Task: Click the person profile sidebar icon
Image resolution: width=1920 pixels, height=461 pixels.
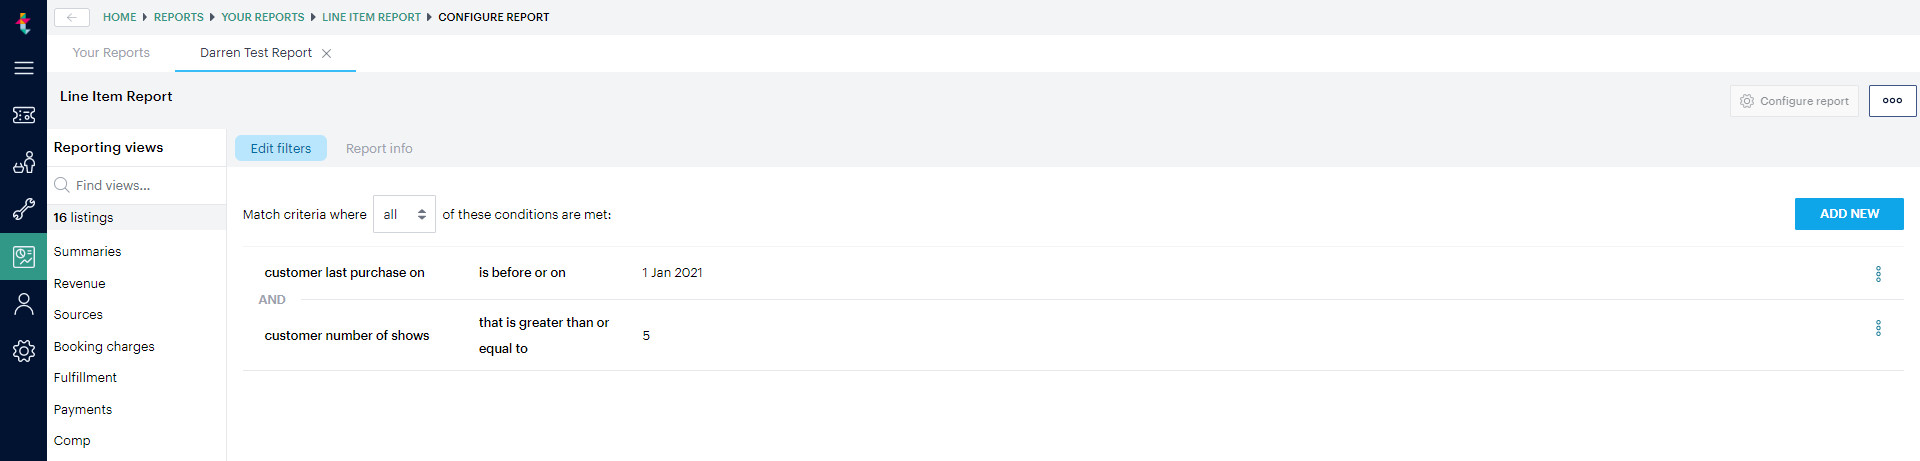Action: [x=24, y=304]
